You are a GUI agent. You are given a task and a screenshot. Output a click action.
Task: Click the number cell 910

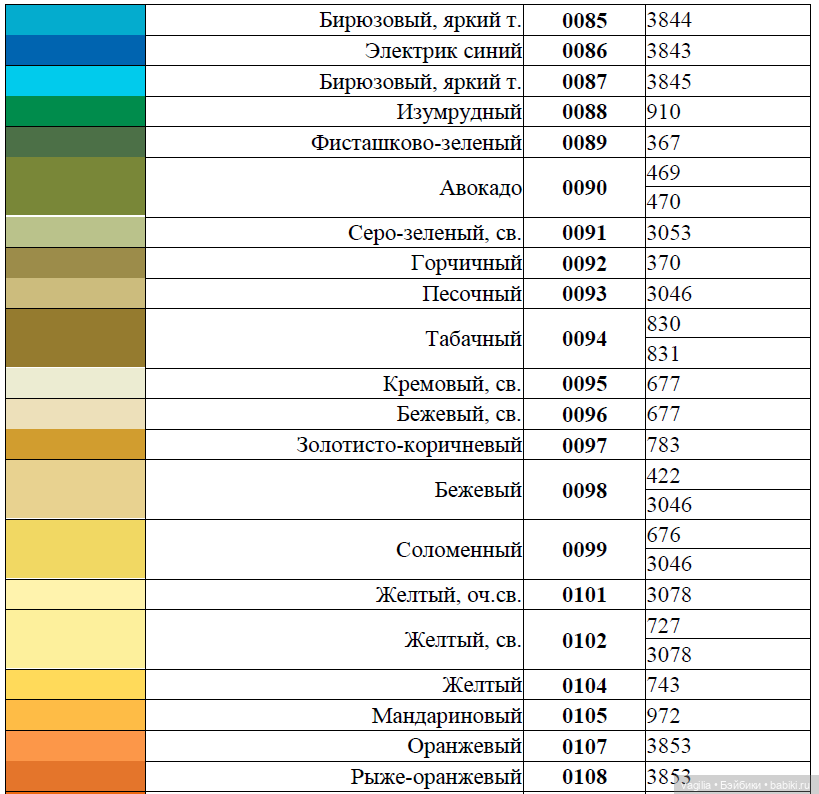[664, 112]
